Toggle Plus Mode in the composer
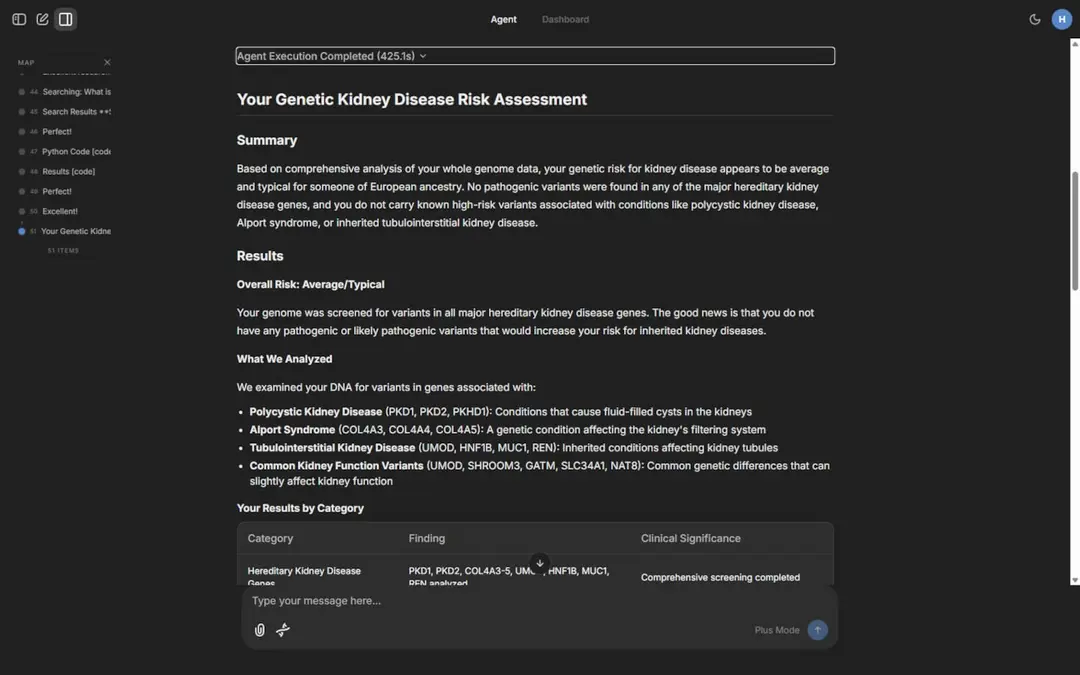 777,630
